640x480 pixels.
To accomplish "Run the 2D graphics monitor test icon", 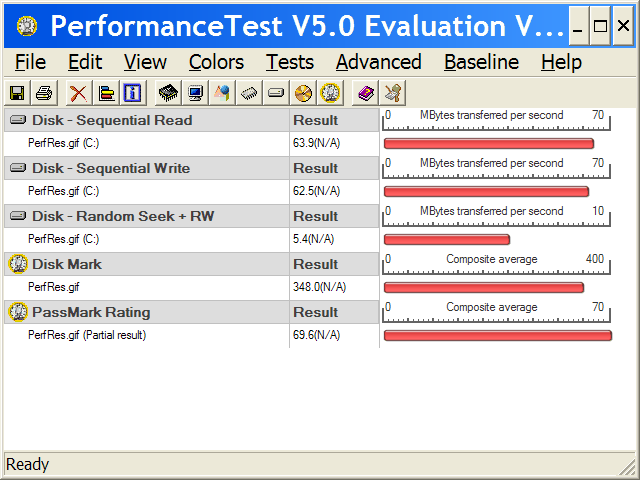I will click(x=195, y=93).
